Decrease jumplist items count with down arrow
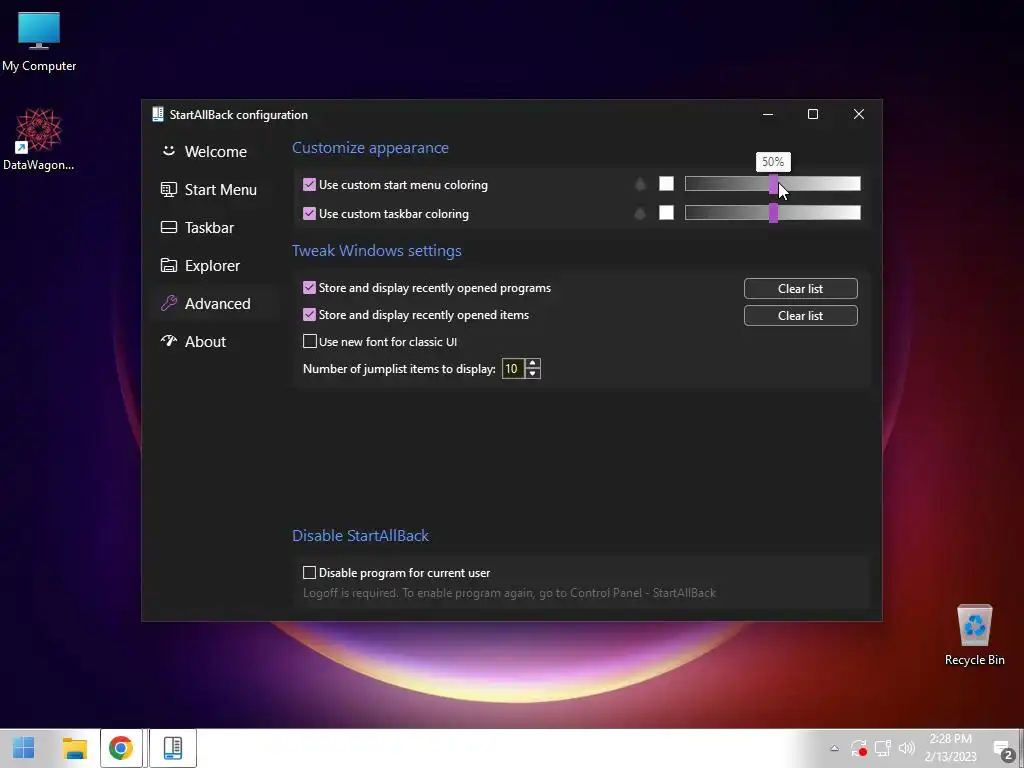This screenshot has height=768, width=1024. coord(533,374)
